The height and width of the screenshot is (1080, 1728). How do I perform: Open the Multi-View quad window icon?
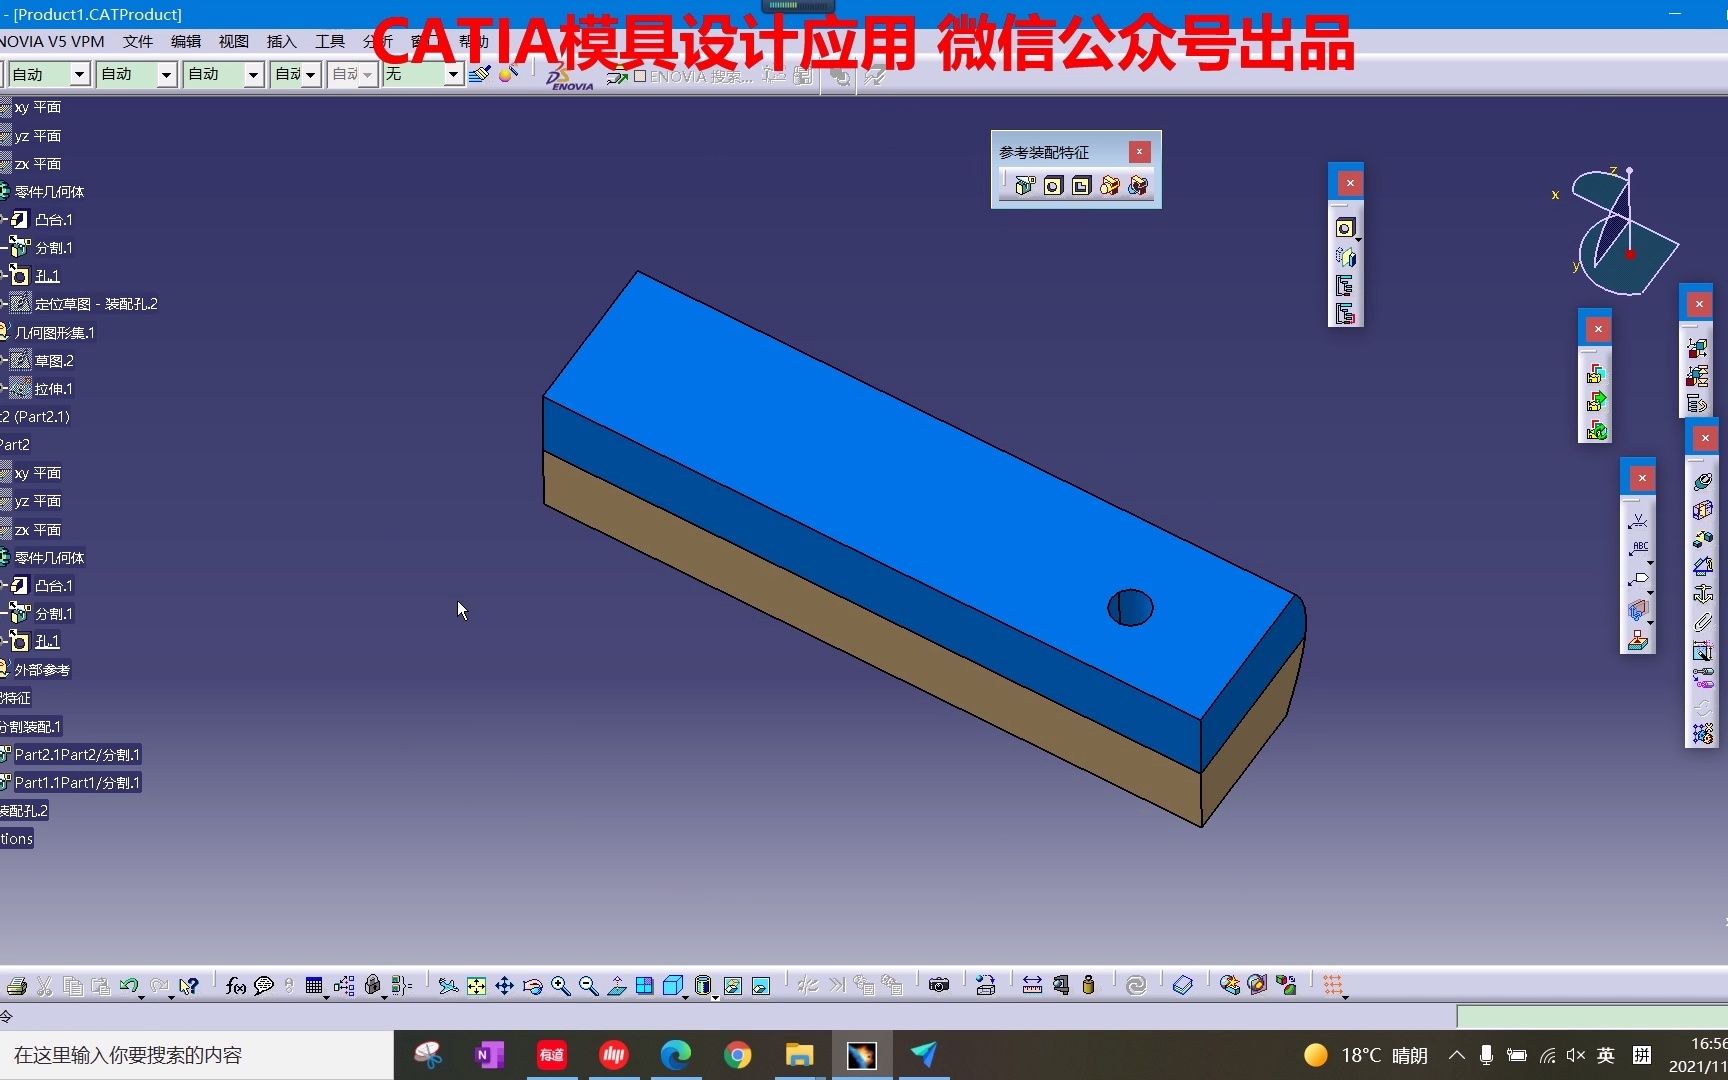point(644,986)
